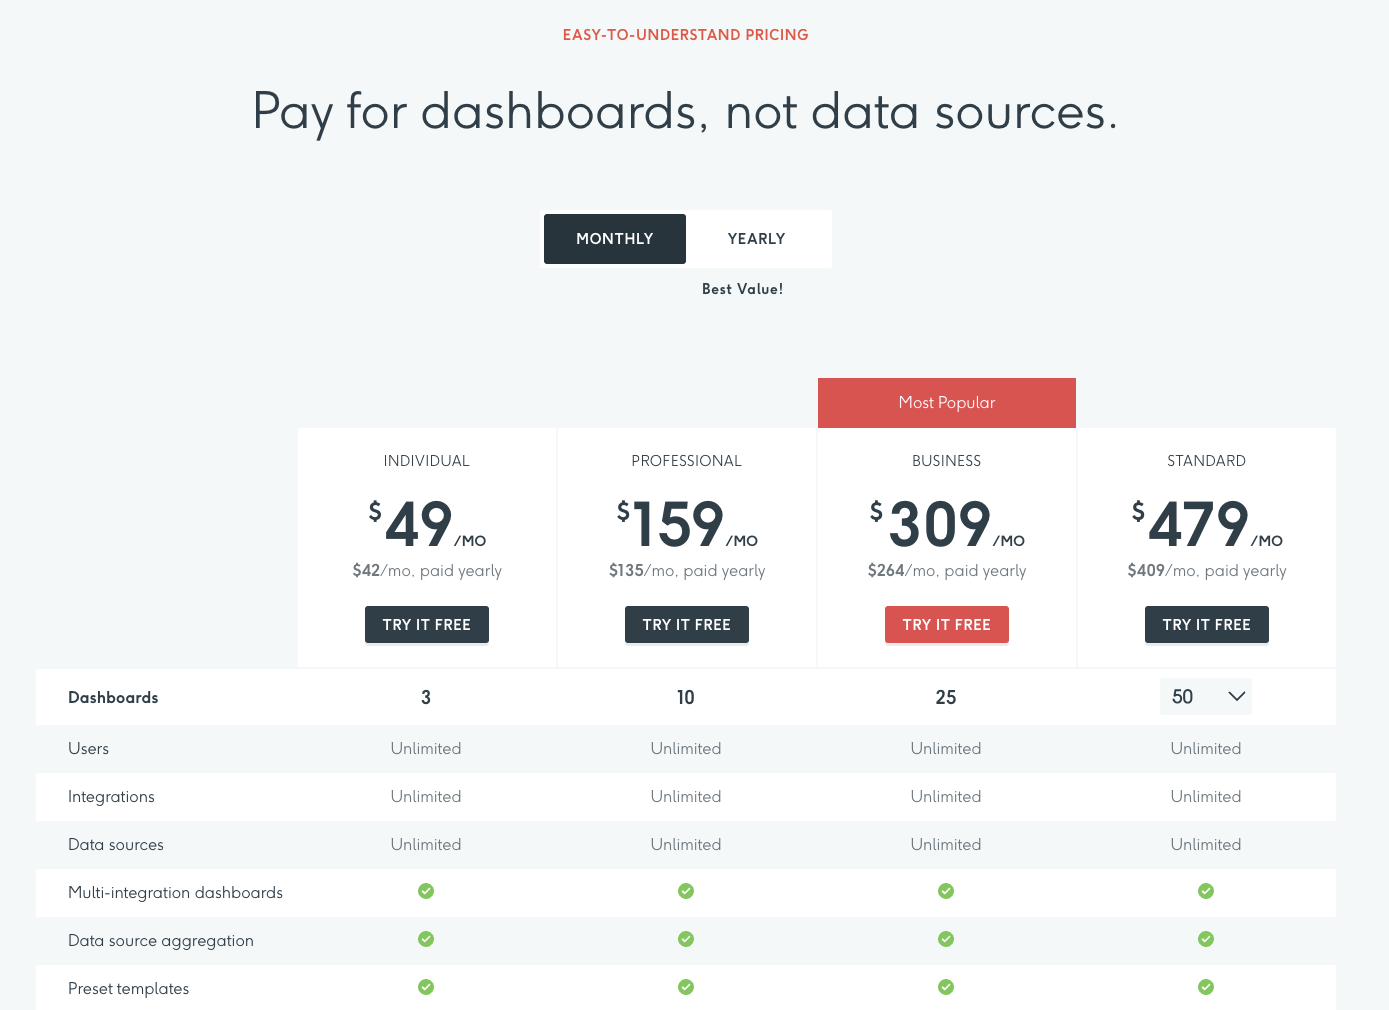This screenshot has width=1389, height=1010.
Task: Click the Individual plan's Data source aggregation checkmark
Action: click(x=426, y=939)
